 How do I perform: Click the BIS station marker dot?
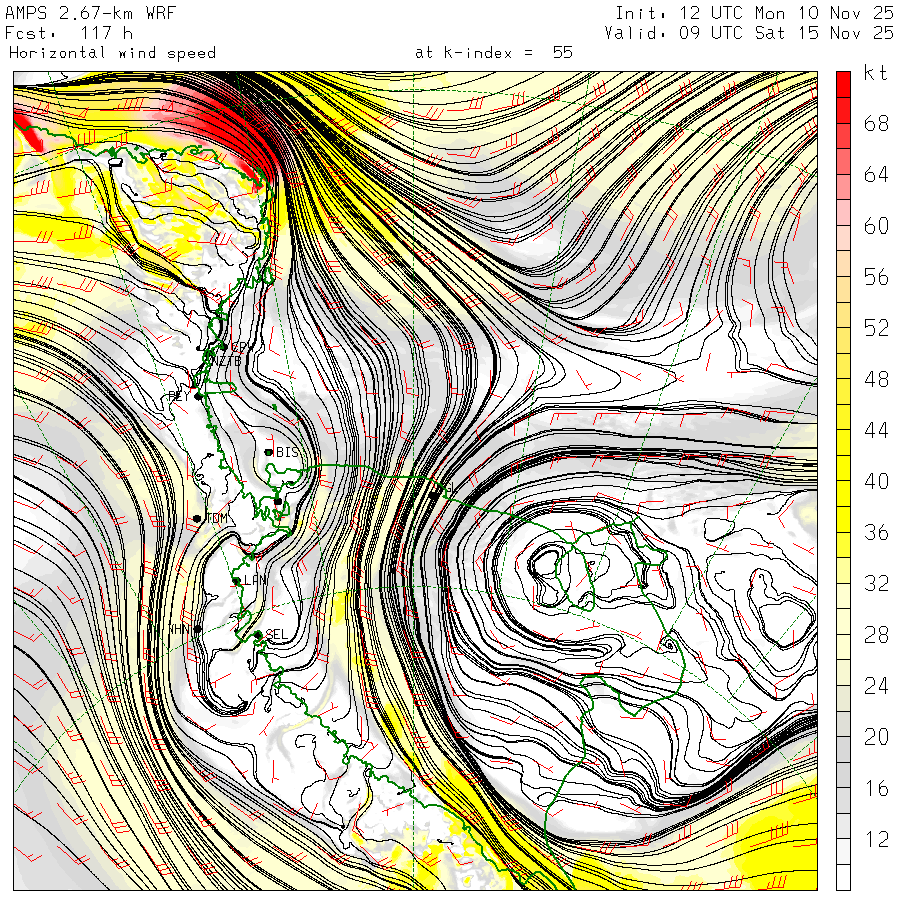pos(269,452)
